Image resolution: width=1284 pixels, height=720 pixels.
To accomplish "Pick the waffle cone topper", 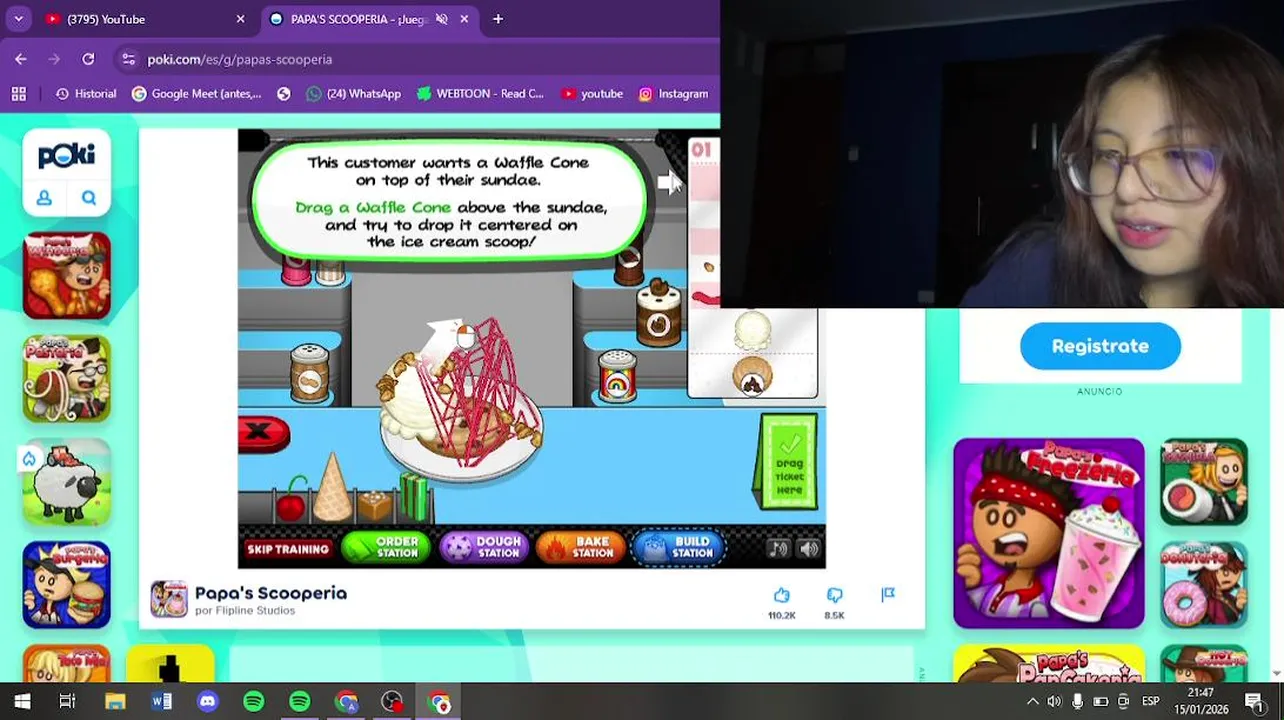I will click(x=331, y=488).
